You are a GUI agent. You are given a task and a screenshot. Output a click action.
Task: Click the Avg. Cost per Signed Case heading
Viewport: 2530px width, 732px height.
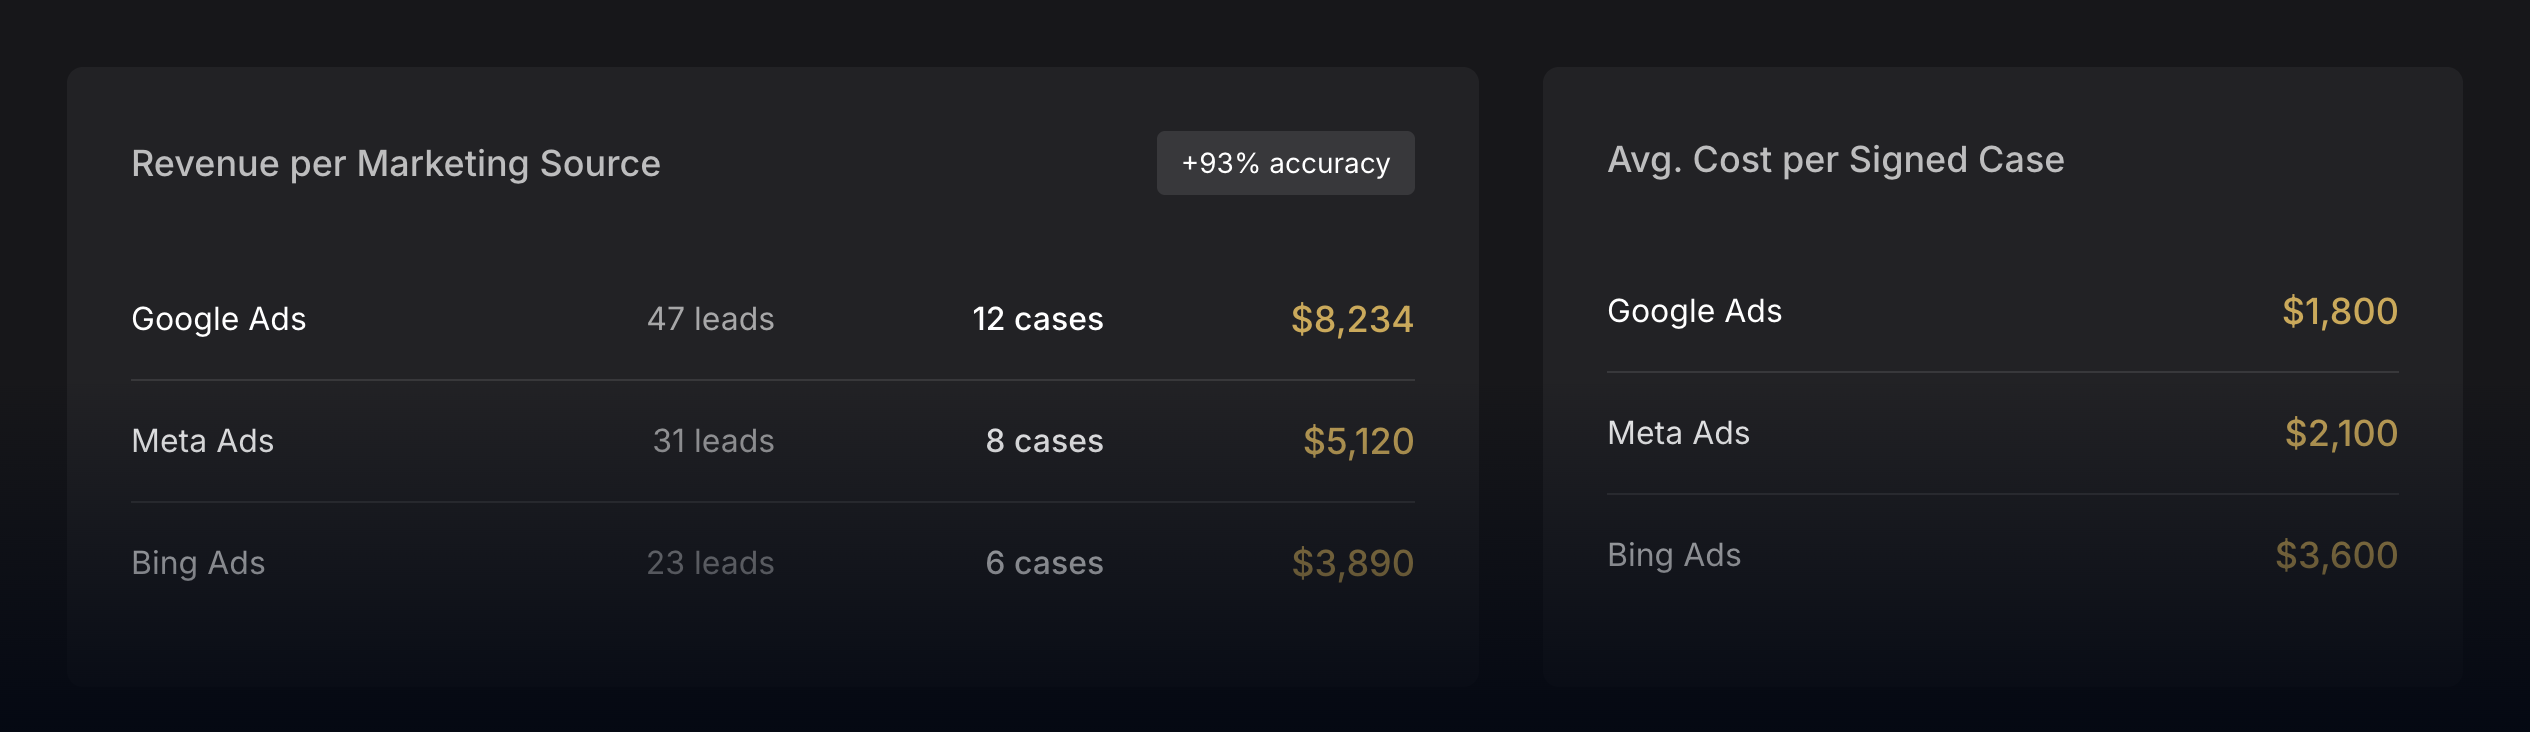tap(1836, 160)
